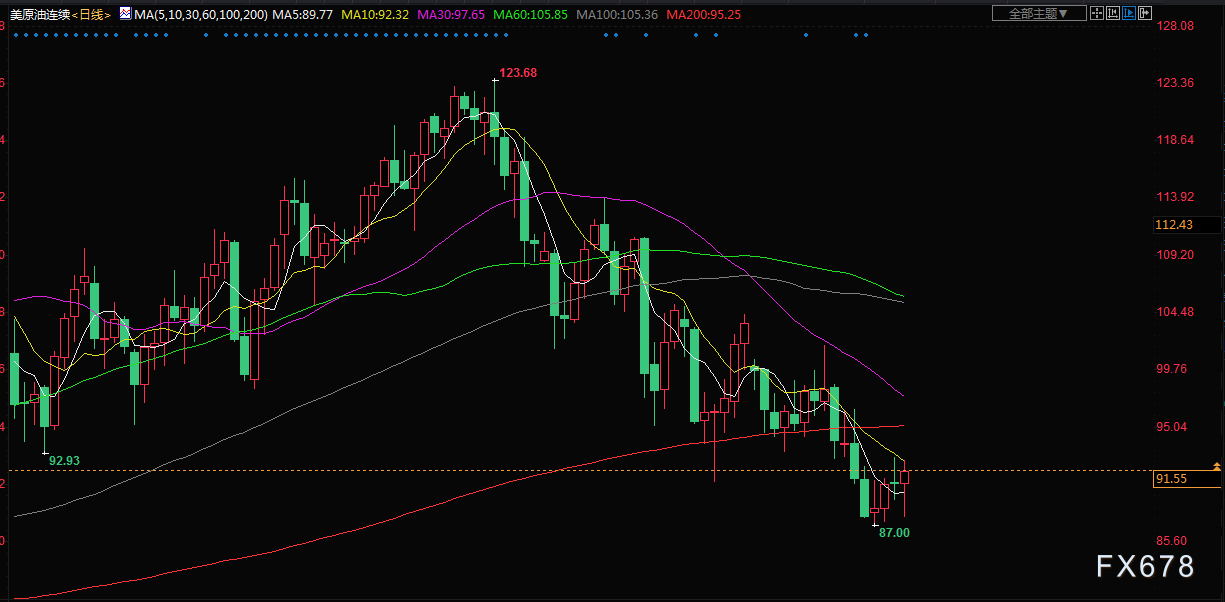Select the white MA5:89.77 label

(302, 15)
